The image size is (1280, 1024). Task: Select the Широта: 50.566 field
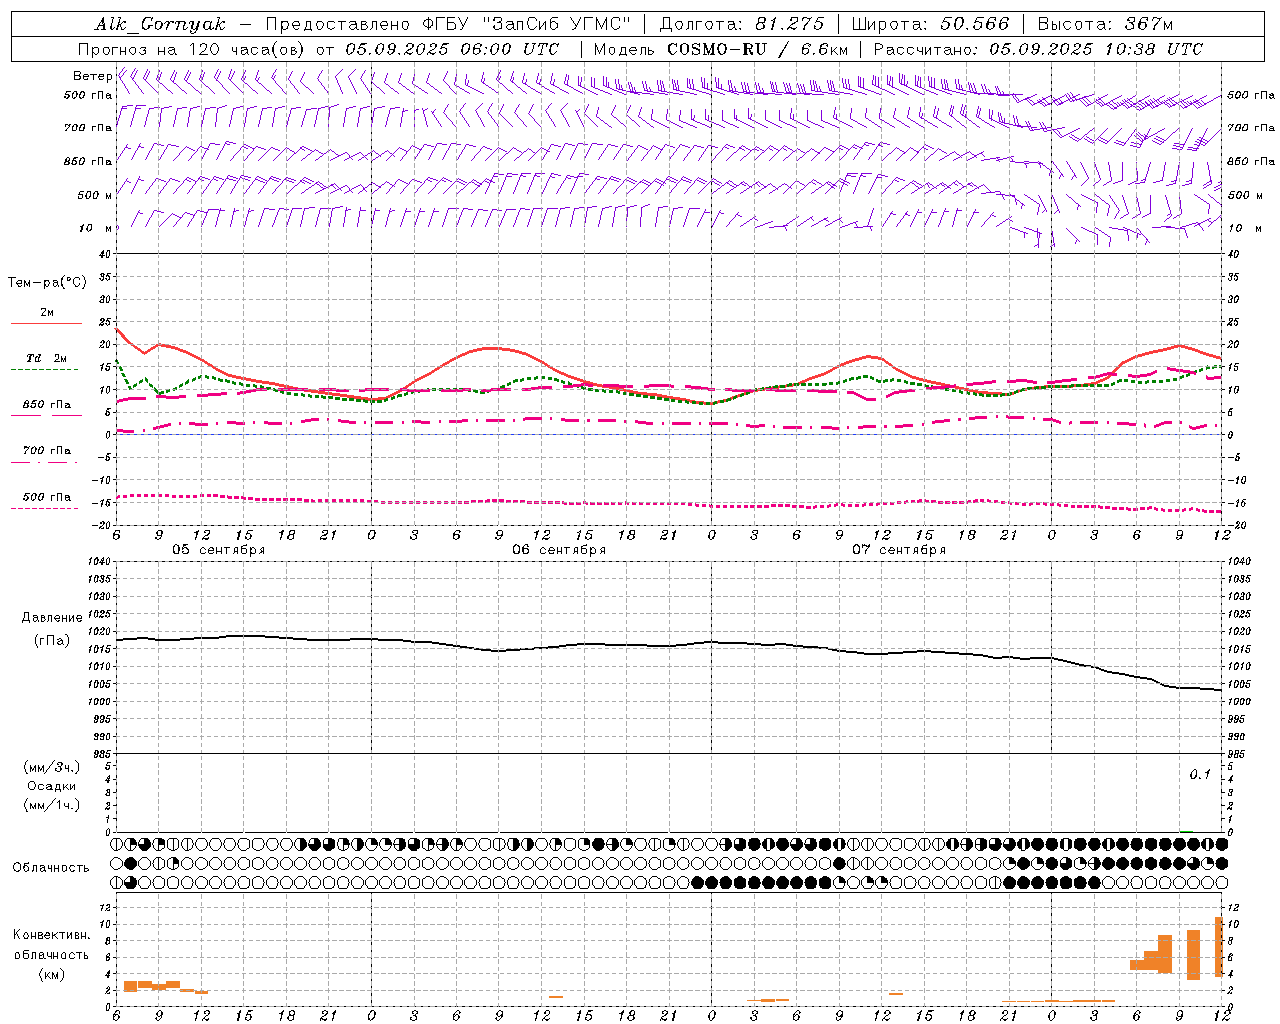coord(930,24)
